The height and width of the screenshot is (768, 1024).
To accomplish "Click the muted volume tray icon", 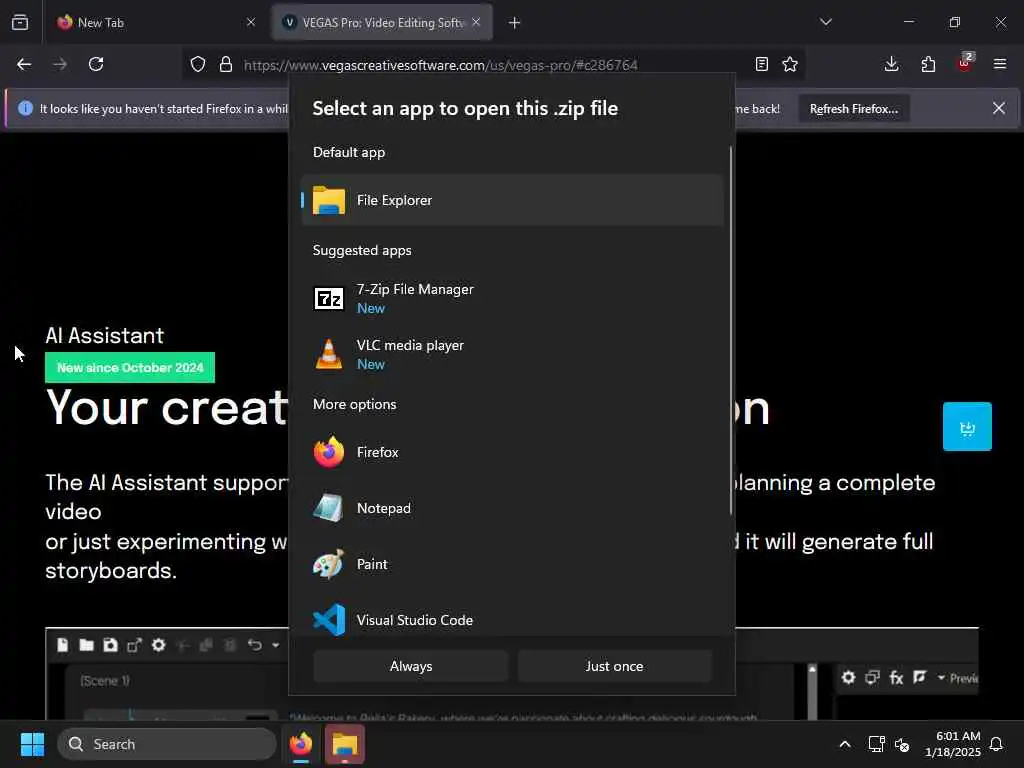I will (x=902, y=744).
